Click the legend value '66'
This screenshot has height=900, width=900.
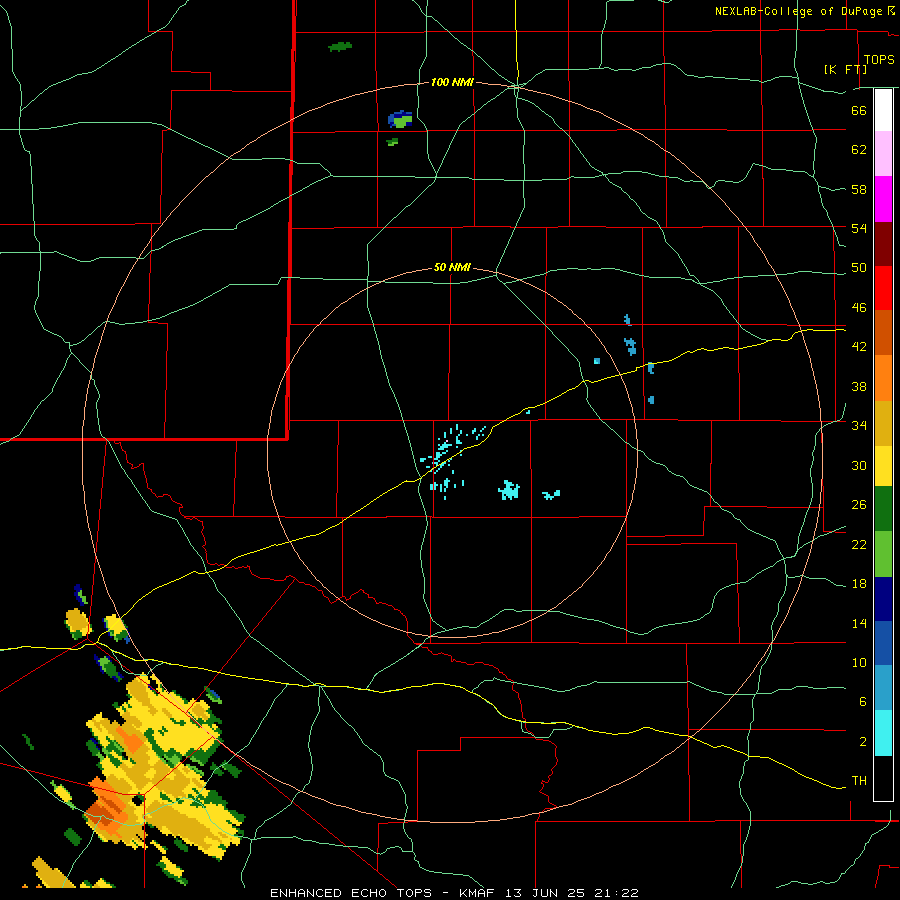tap(859, 111)
